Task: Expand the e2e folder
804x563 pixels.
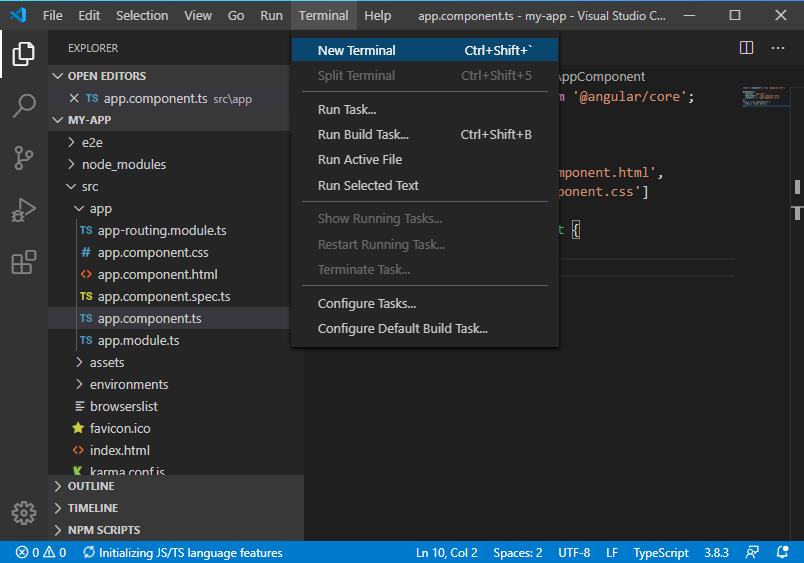Action: (x=71, y=142)
